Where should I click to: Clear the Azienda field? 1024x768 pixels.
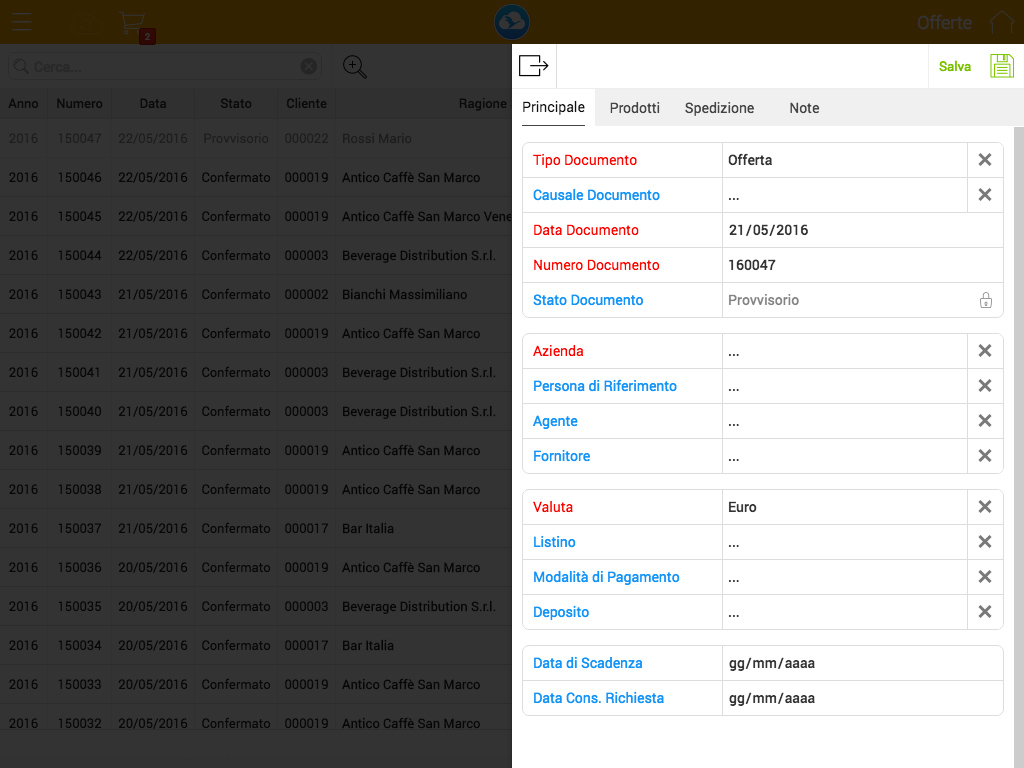tap(985, 351)
